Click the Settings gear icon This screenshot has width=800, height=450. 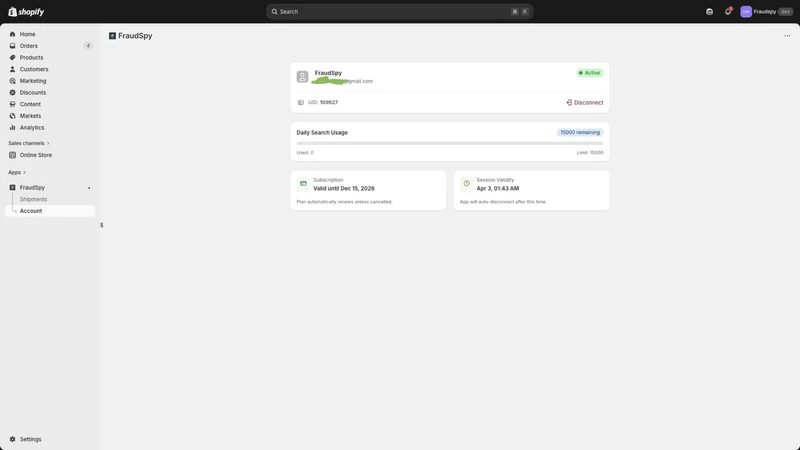coord(13,439)
